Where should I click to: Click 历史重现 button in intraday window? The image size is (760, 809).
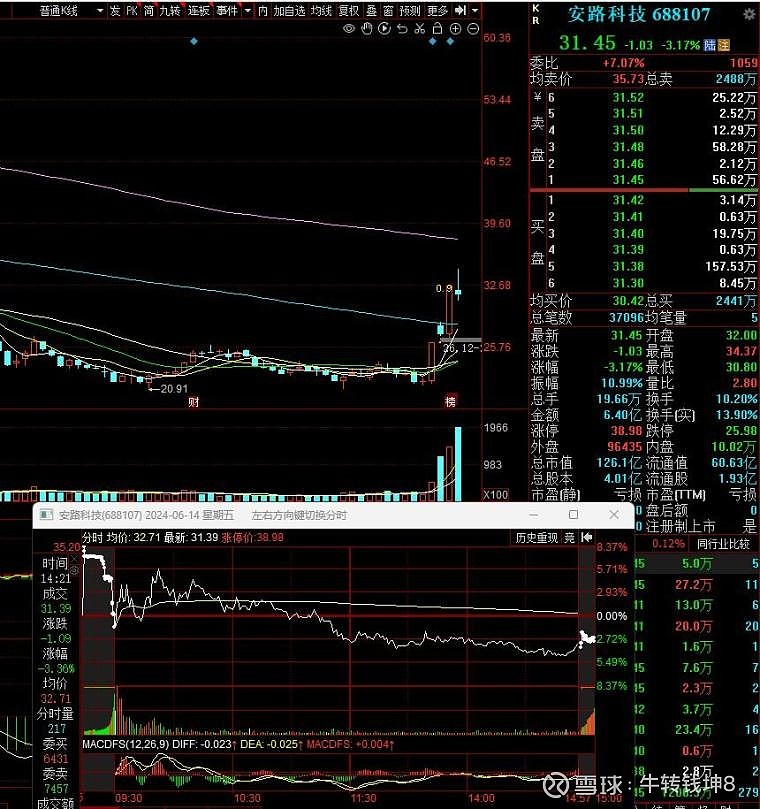pyautogui.click(x=536, y=538)
